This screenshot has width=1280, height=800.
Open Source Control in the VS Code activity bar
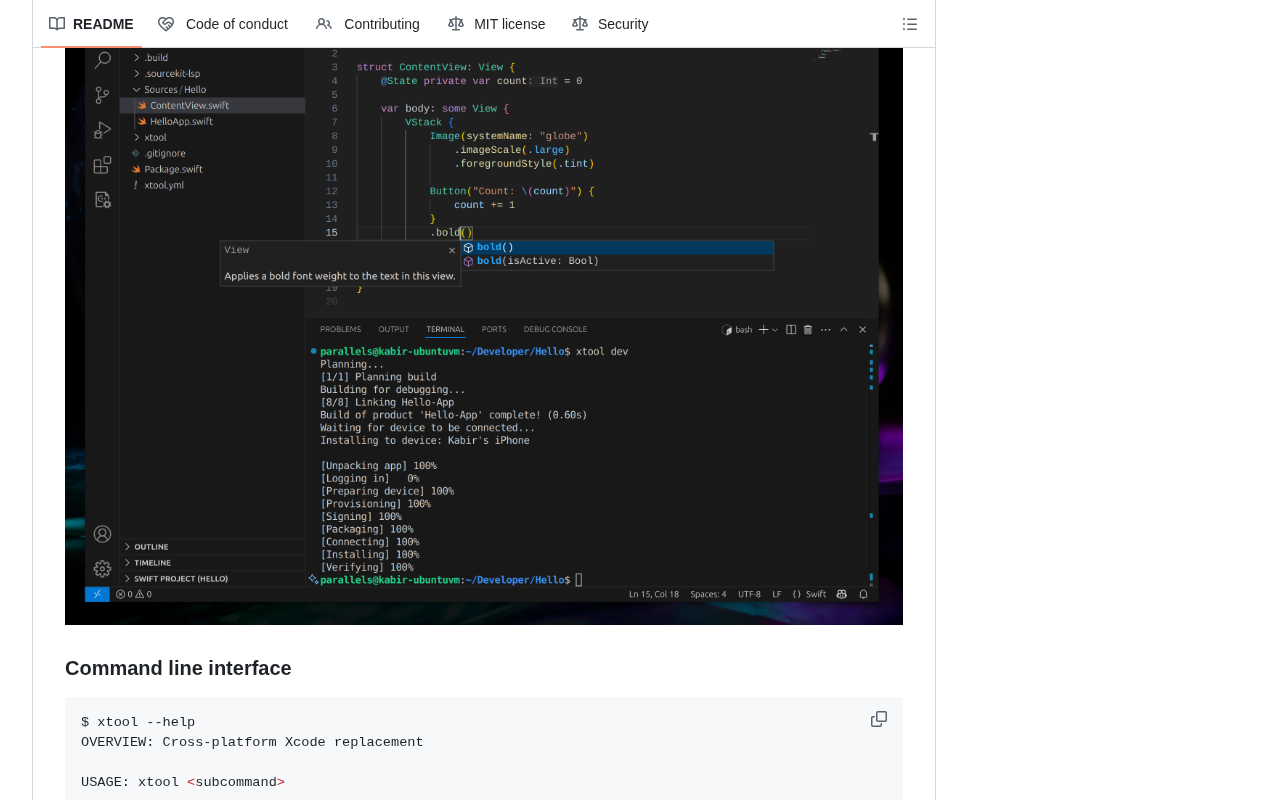pos(102,96)
